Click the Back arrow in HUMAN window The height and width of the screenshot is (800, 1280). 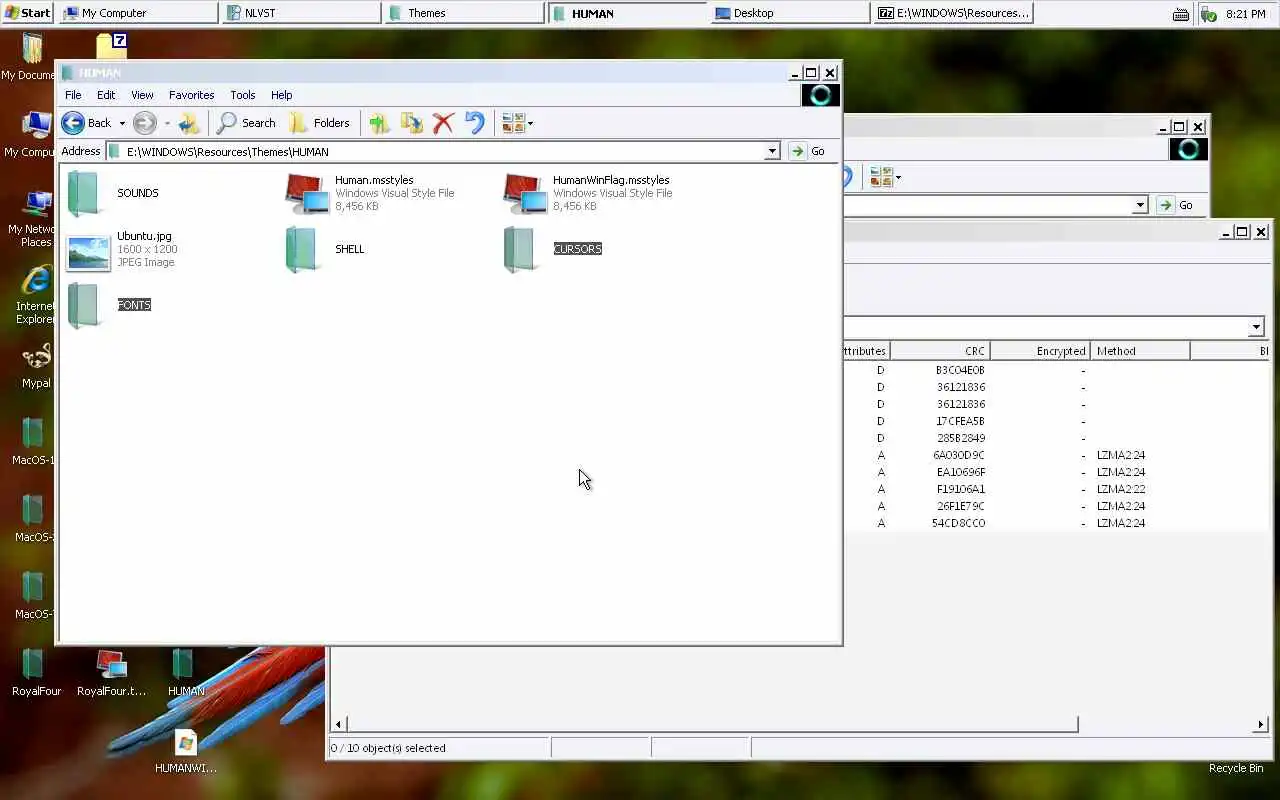click(73, 123)
